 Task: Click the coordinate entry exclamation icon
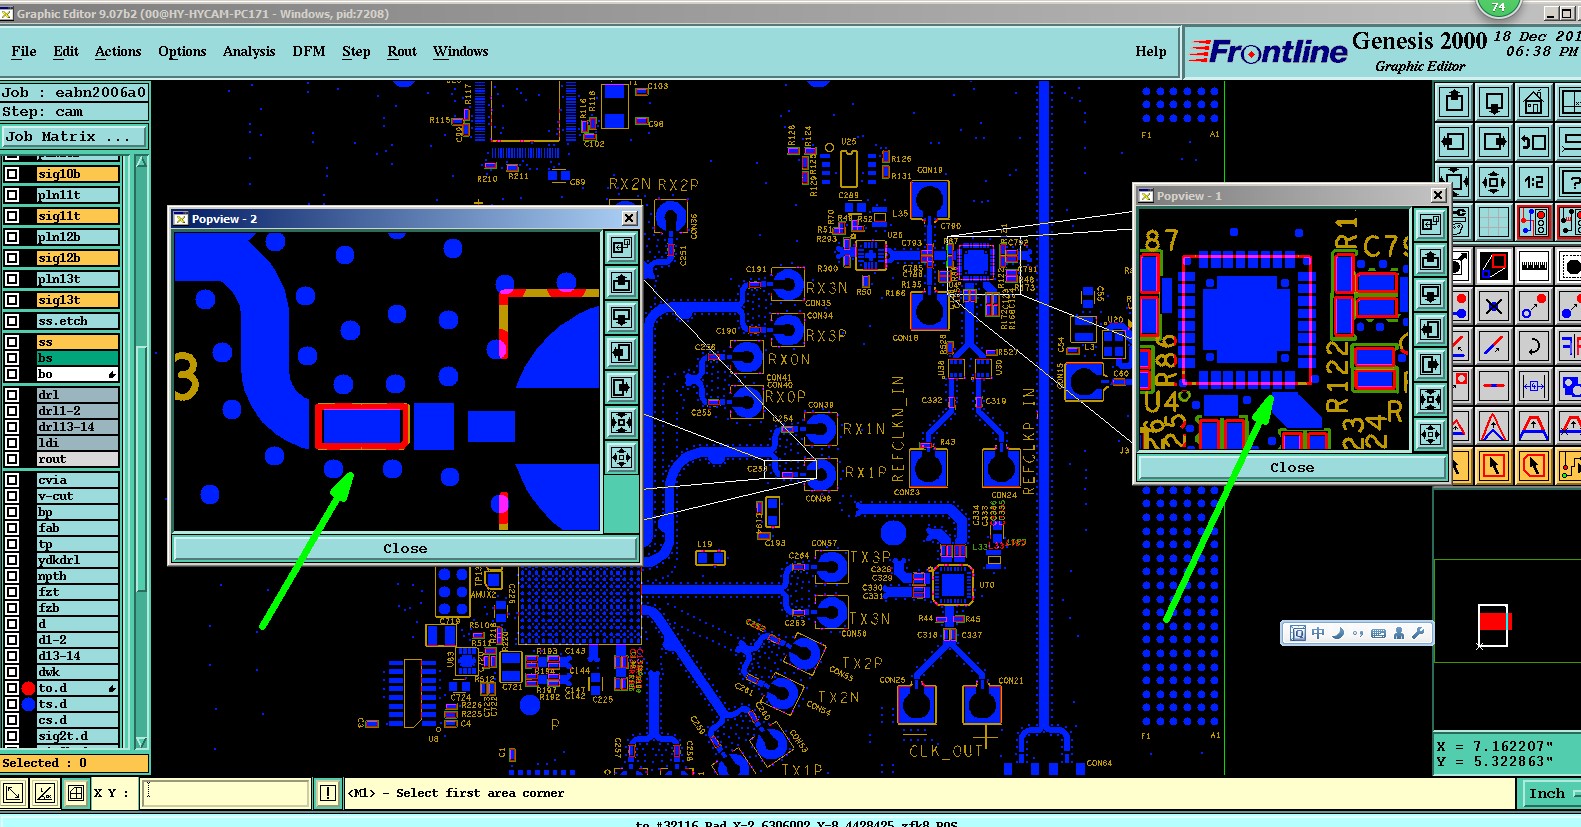click(327, 793)
